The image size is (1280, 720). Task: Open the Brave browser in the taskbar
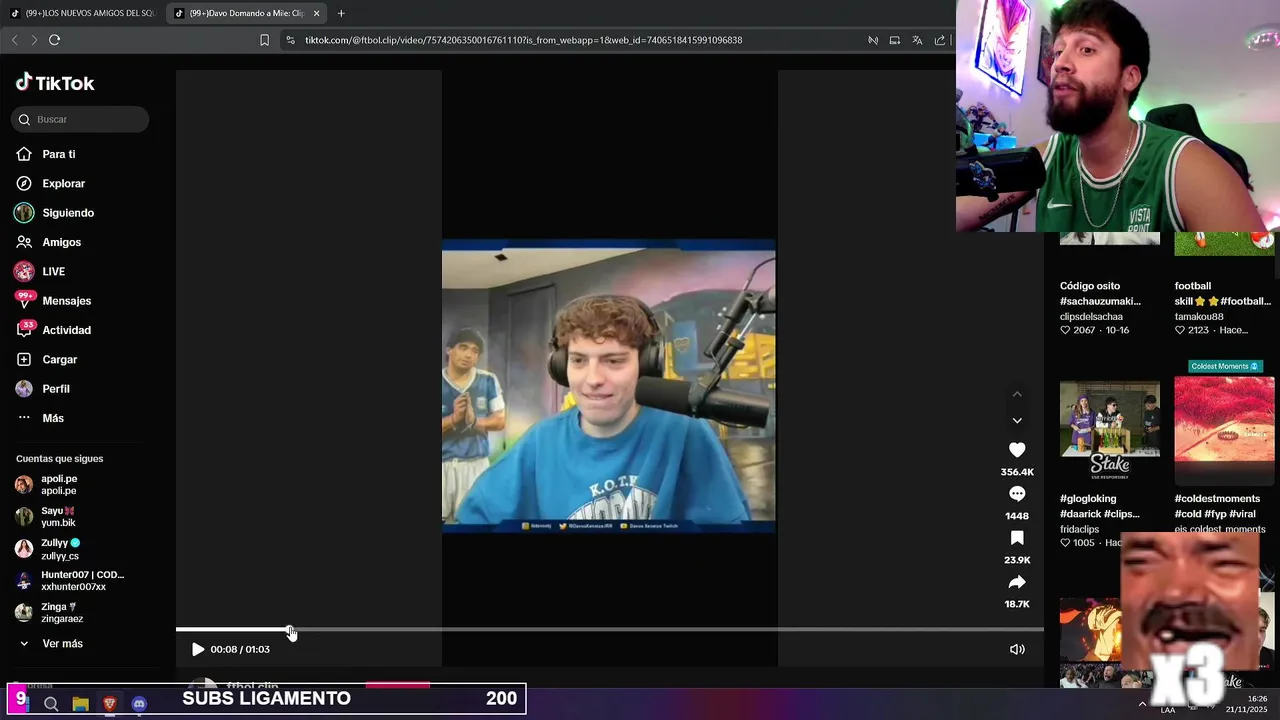(110, 704)
